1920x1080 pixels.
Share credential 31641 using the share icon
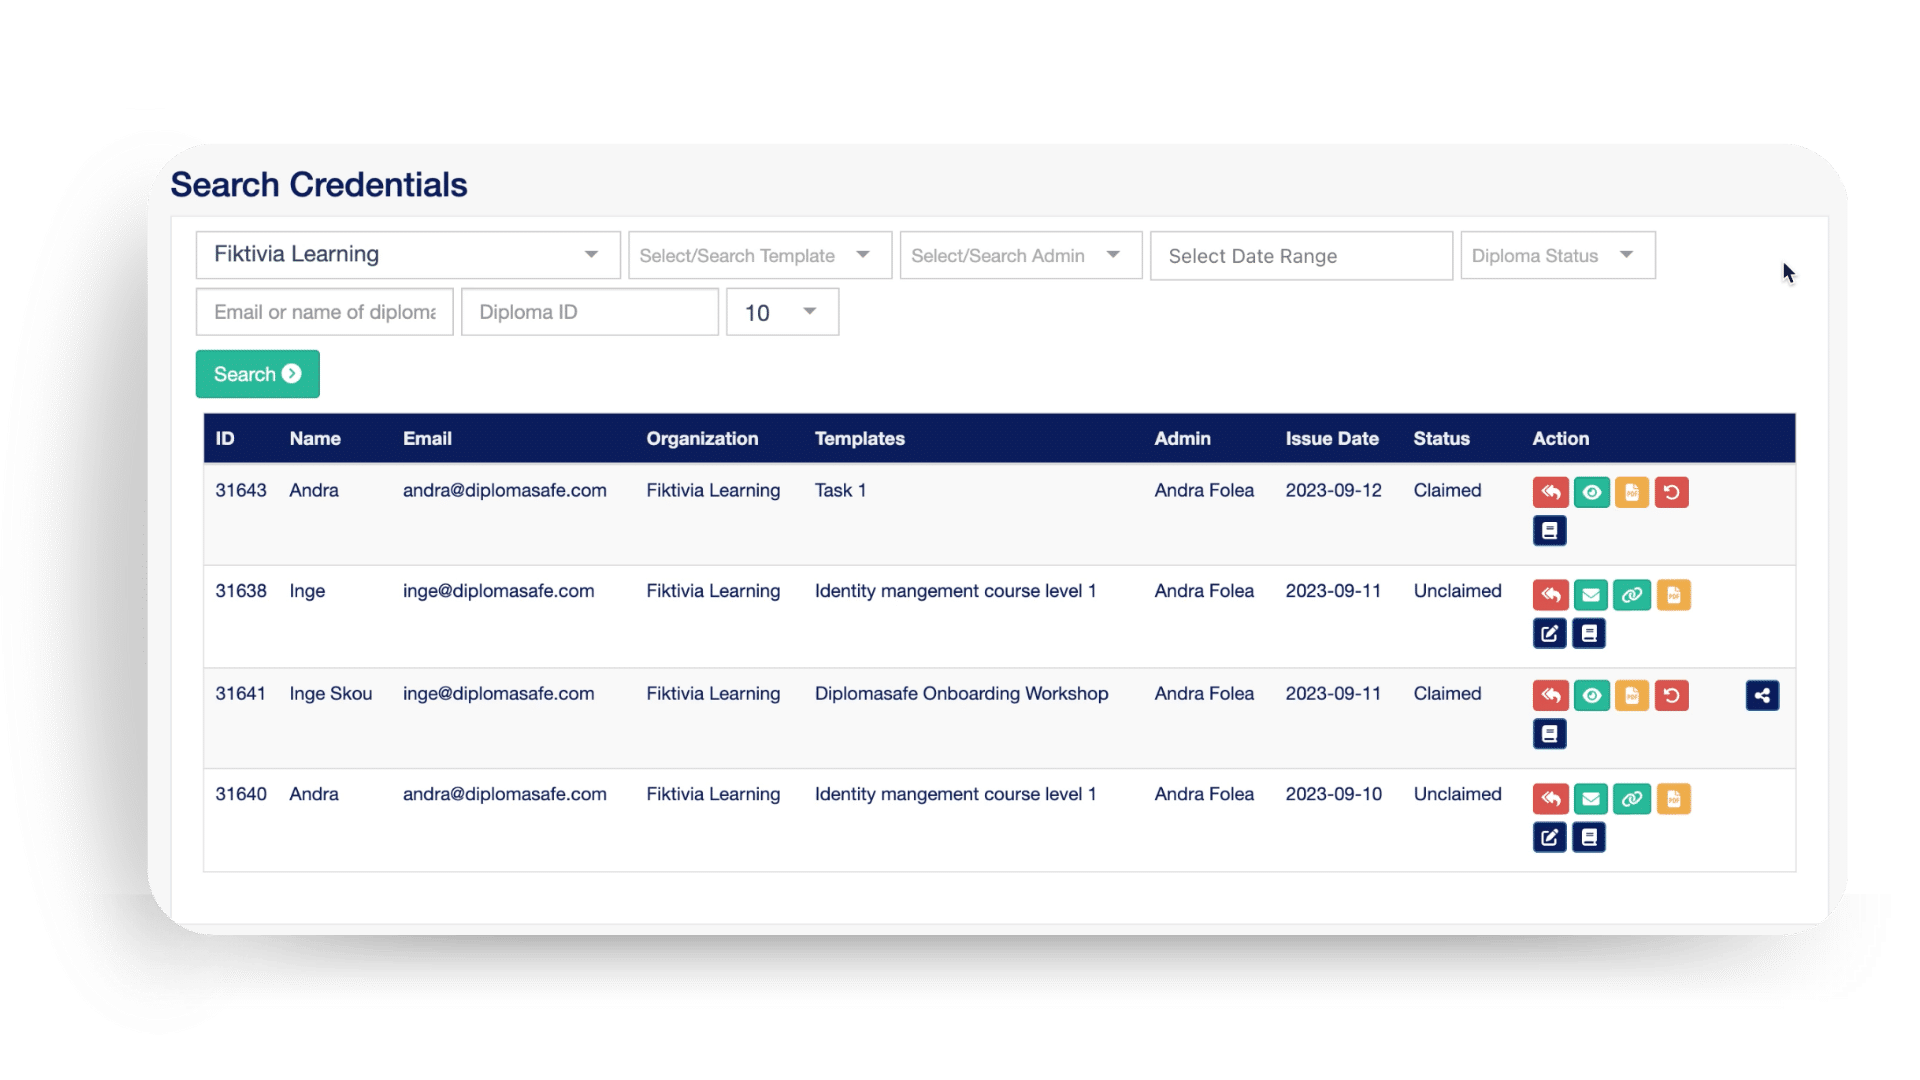pos(1763,695)
